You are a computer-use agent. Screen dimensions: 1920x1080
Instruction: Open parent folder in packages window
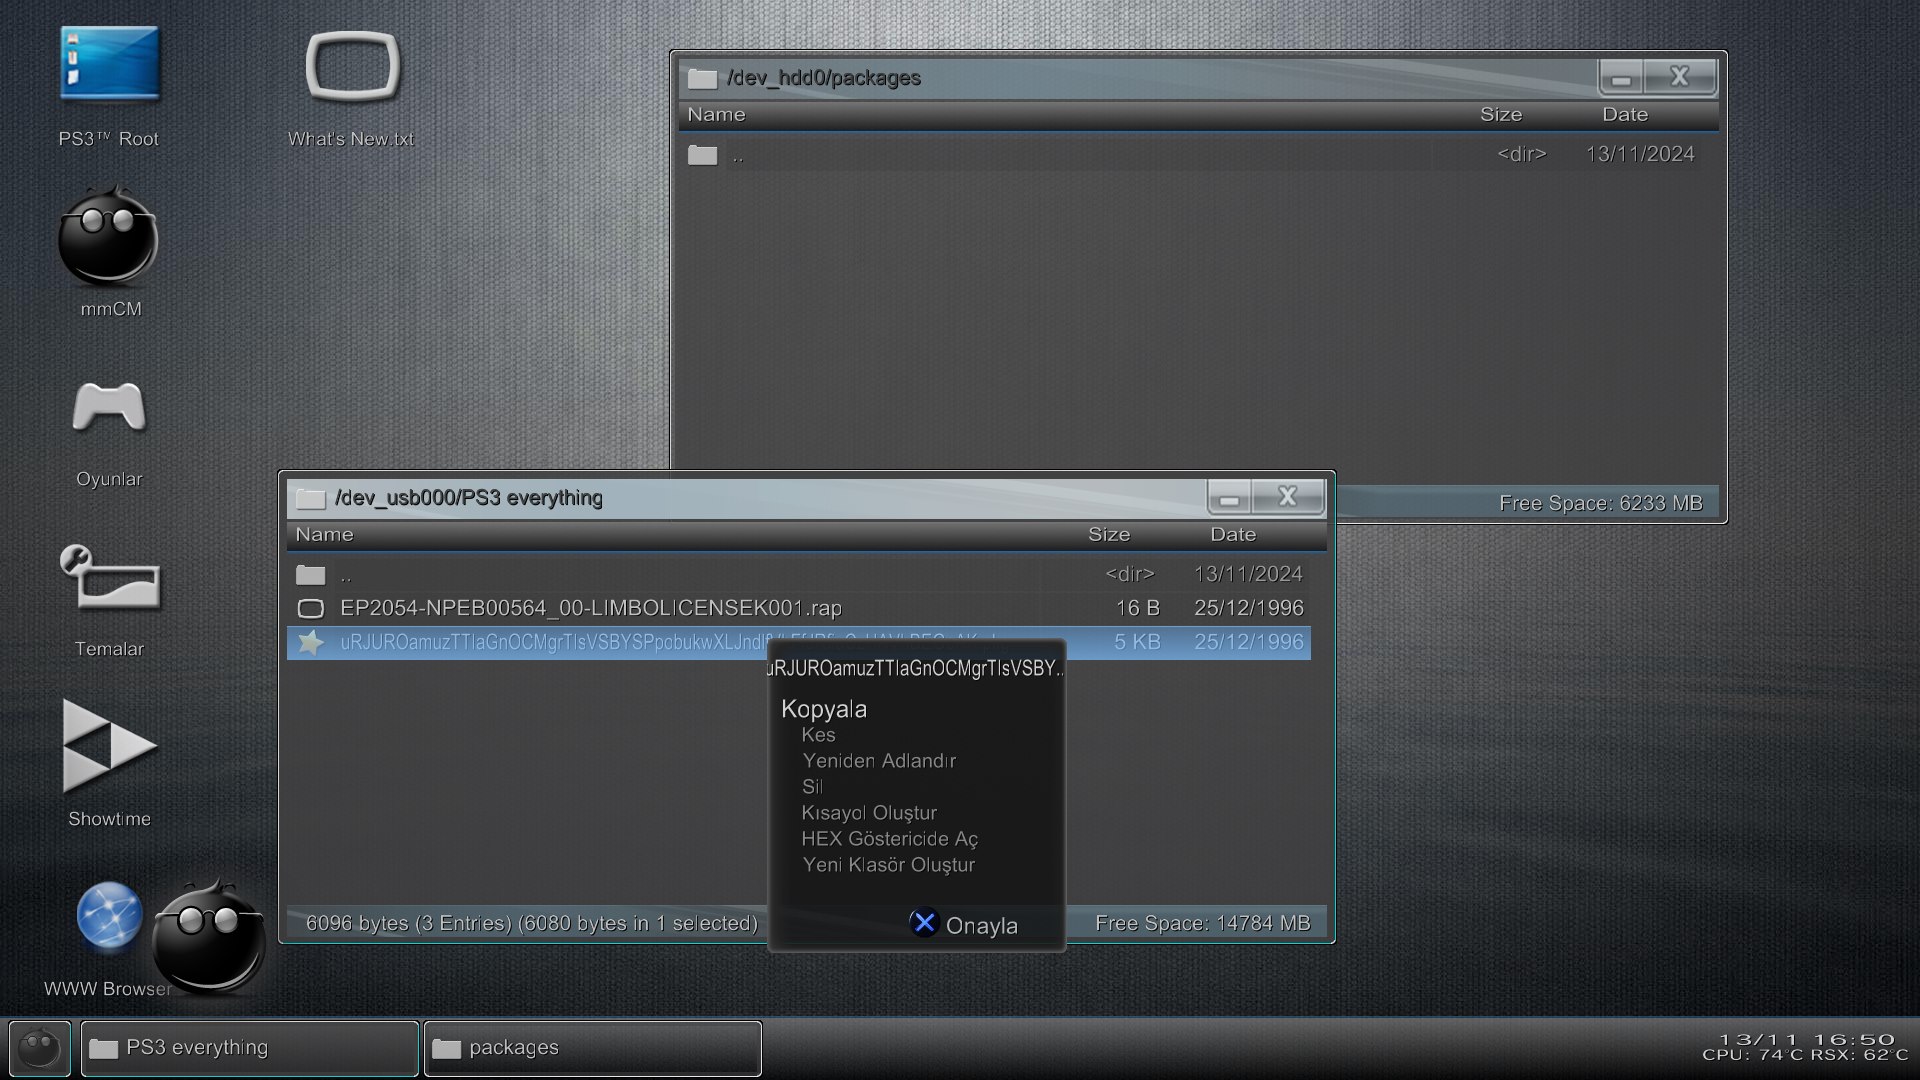(x=738, y=155)
